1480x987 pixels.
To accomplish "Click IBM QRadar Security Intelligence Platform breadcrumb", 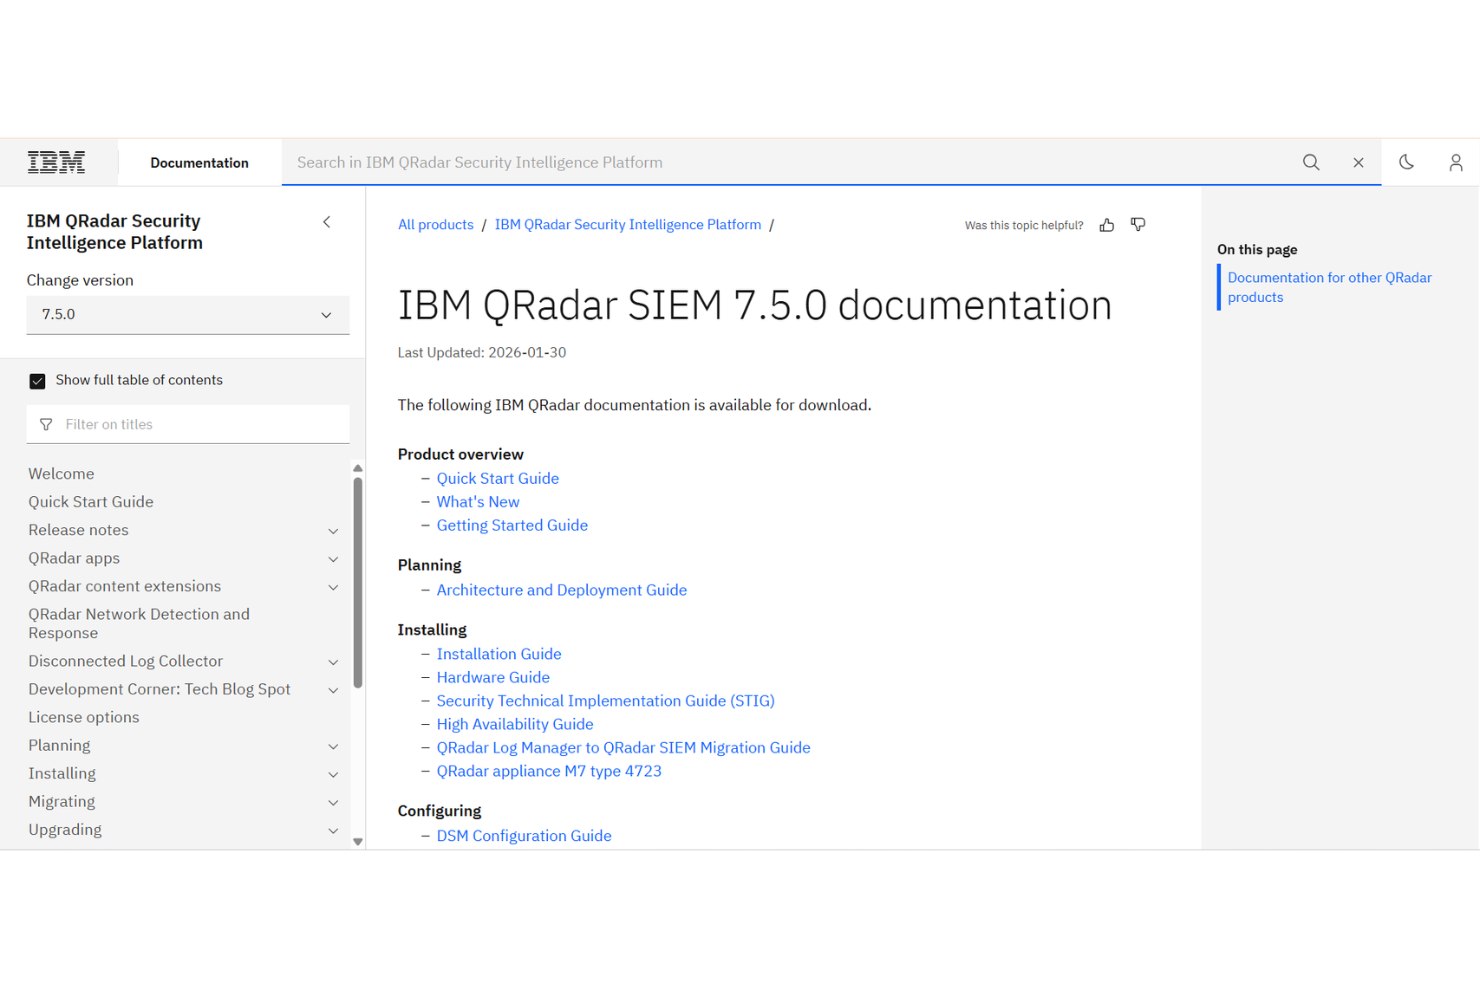I will [x=628, y=224].
